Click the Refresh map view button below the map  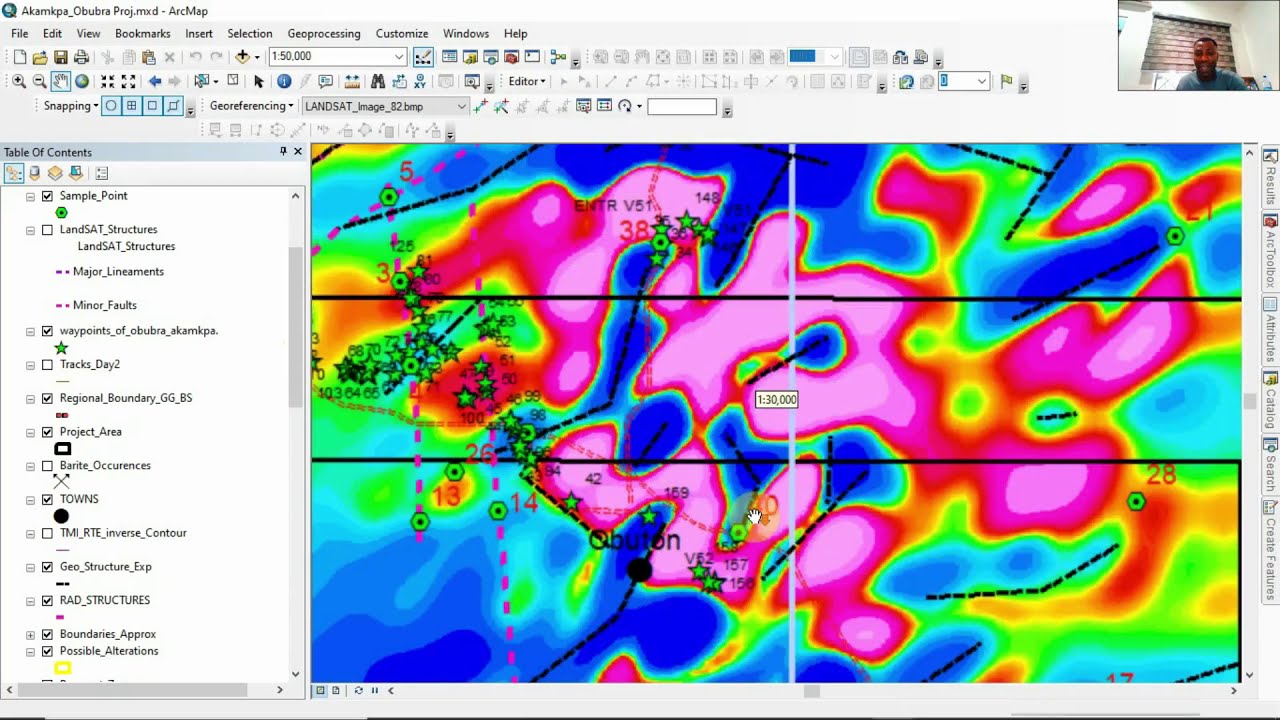coord(358,690)
